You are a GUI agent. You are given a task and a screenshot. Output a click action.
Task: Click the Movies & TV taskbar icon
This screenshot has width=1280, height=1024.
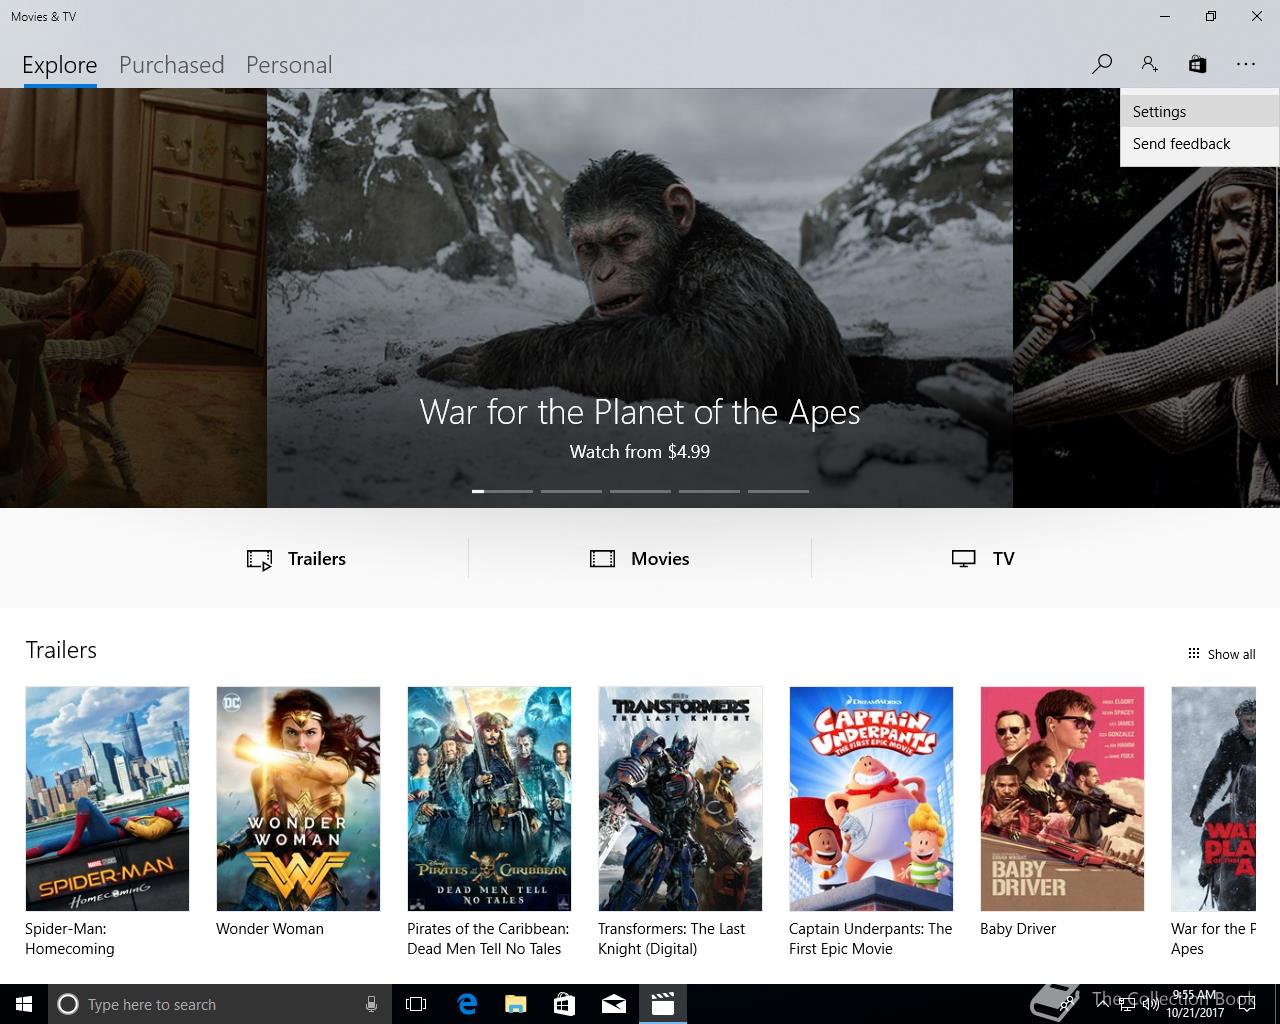point(663,1004)
